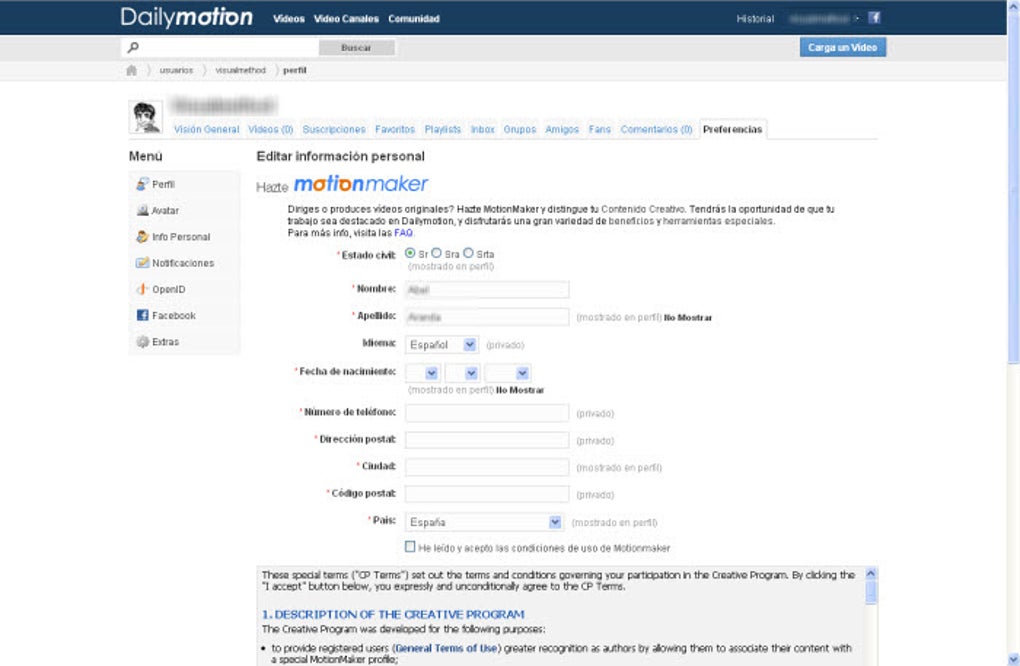
Task: Click the Notificaciones menu icon
Action: (x=142, y=263)
